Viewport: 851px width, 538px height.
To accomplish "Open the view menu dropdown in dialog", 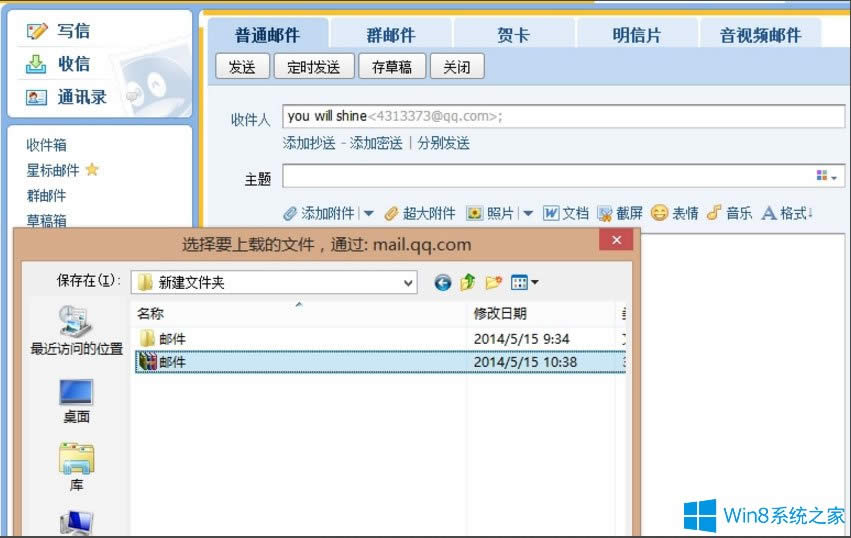I will 525,283.
